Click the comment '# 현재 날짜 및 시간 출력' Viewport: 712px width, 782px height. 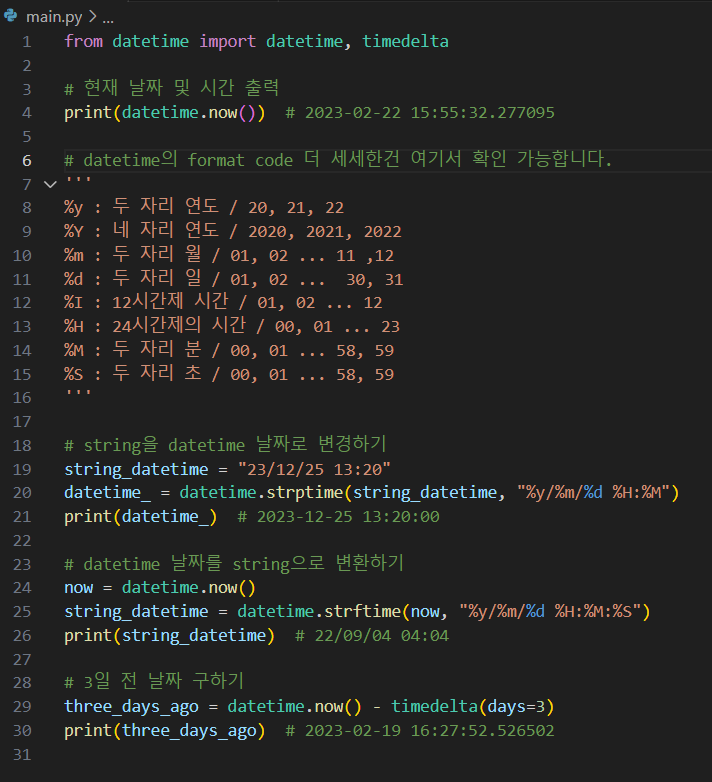click(172, 89)
